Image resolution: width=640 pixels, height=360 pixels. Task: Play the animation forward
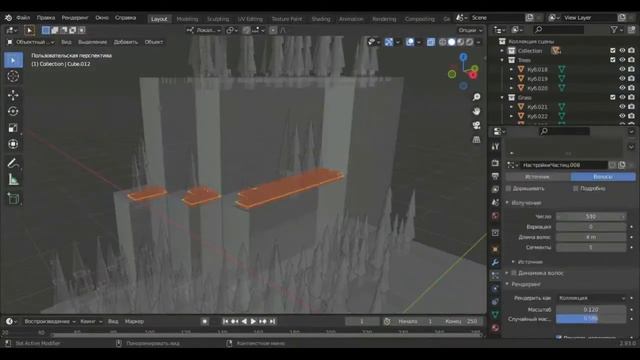253,322
